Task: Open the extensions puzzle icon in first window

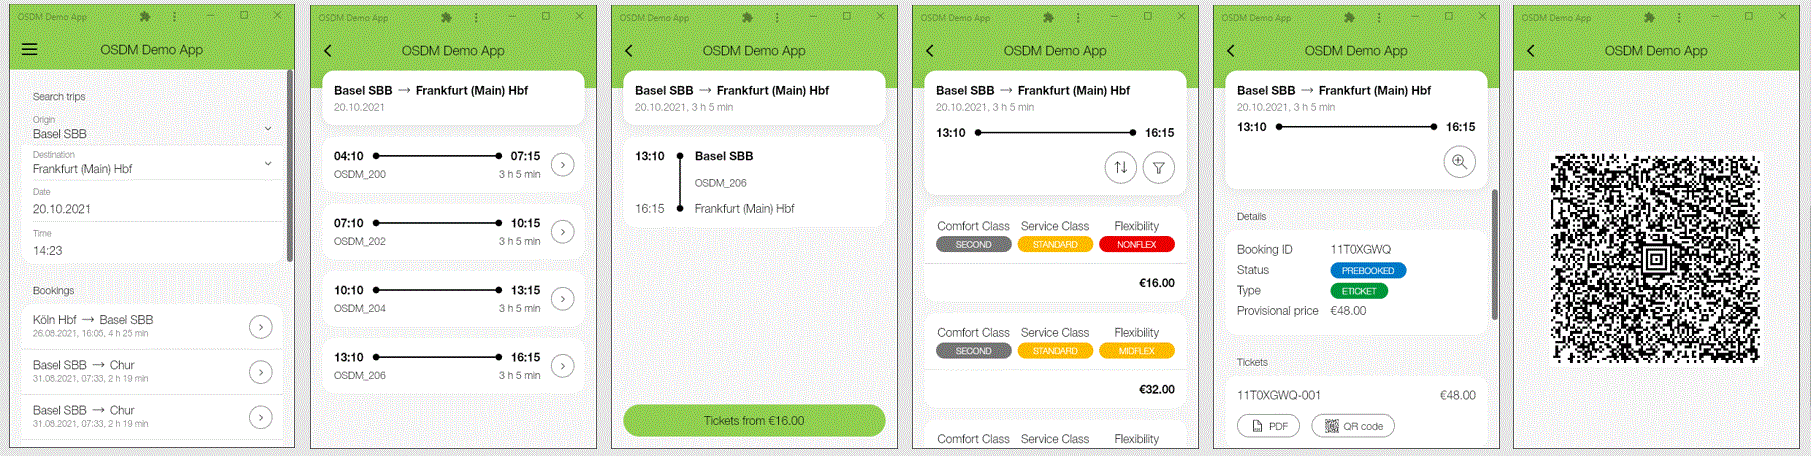Action: coord(145,17)
